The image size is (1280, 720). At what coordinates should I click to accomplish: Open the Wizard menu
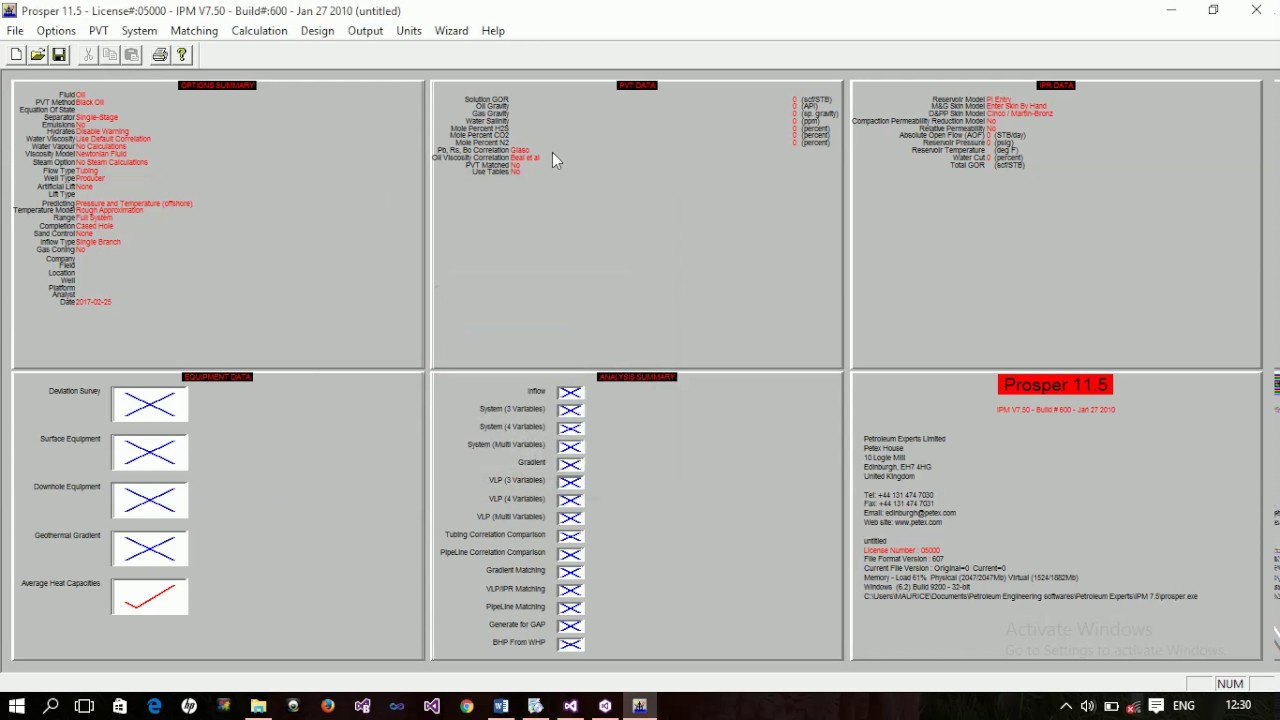[x=451, y=31]
